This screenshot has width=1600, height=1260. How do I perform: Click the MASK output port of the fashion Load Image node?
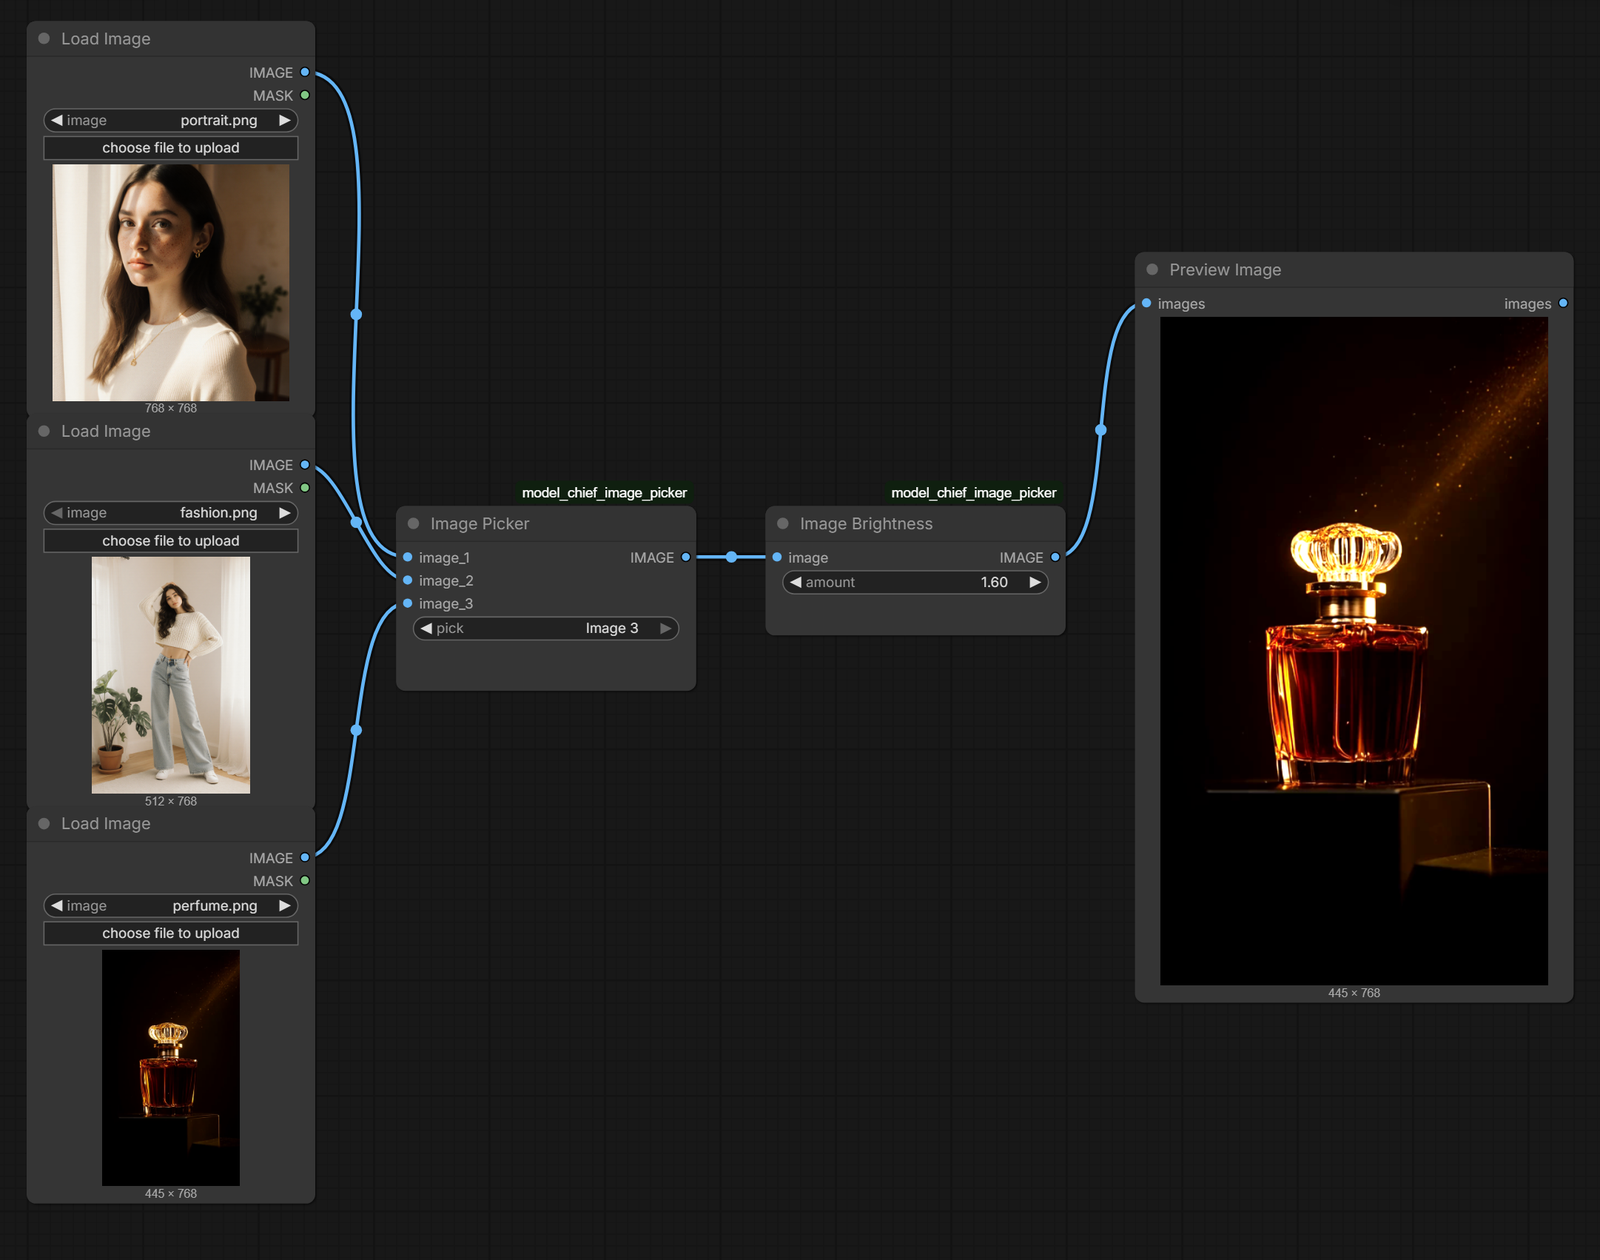[x=305, y=488]
